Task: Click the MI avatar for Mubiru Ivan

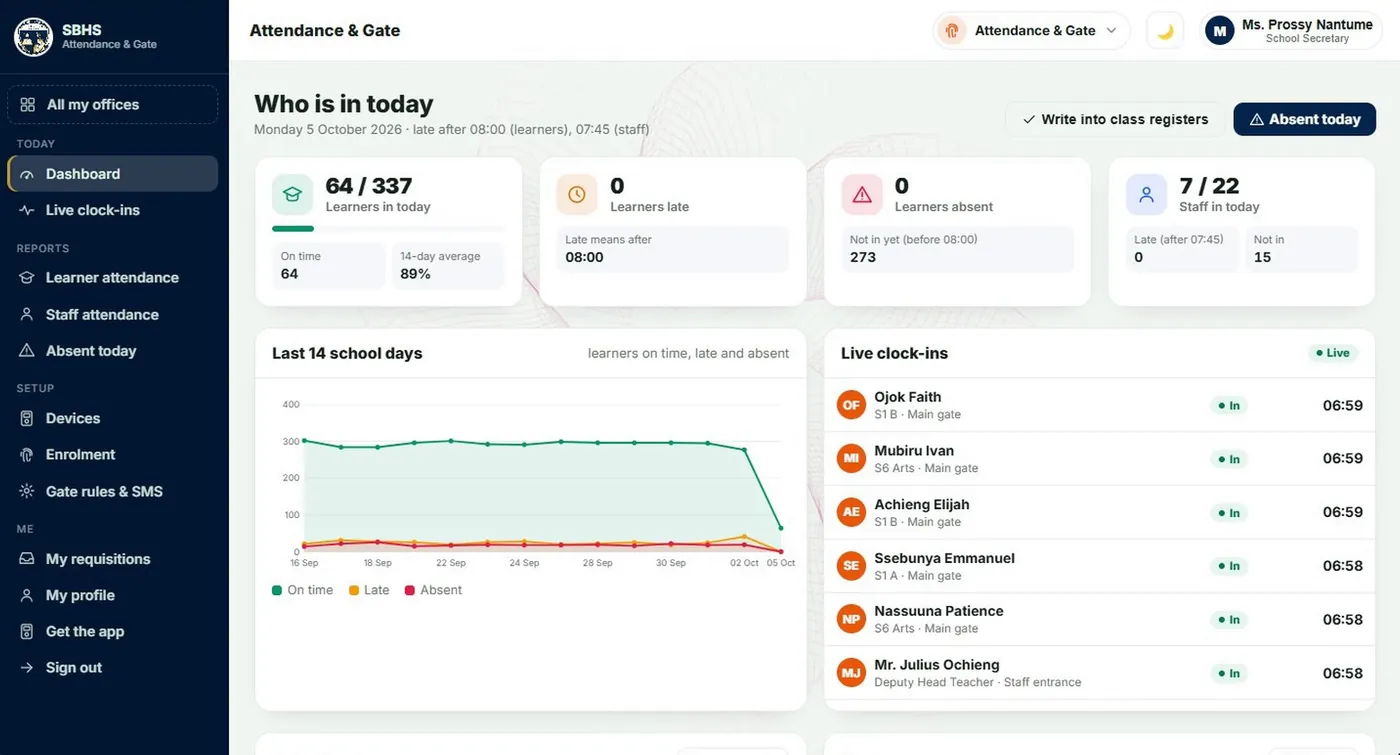Action: click(x=851, y=459)
